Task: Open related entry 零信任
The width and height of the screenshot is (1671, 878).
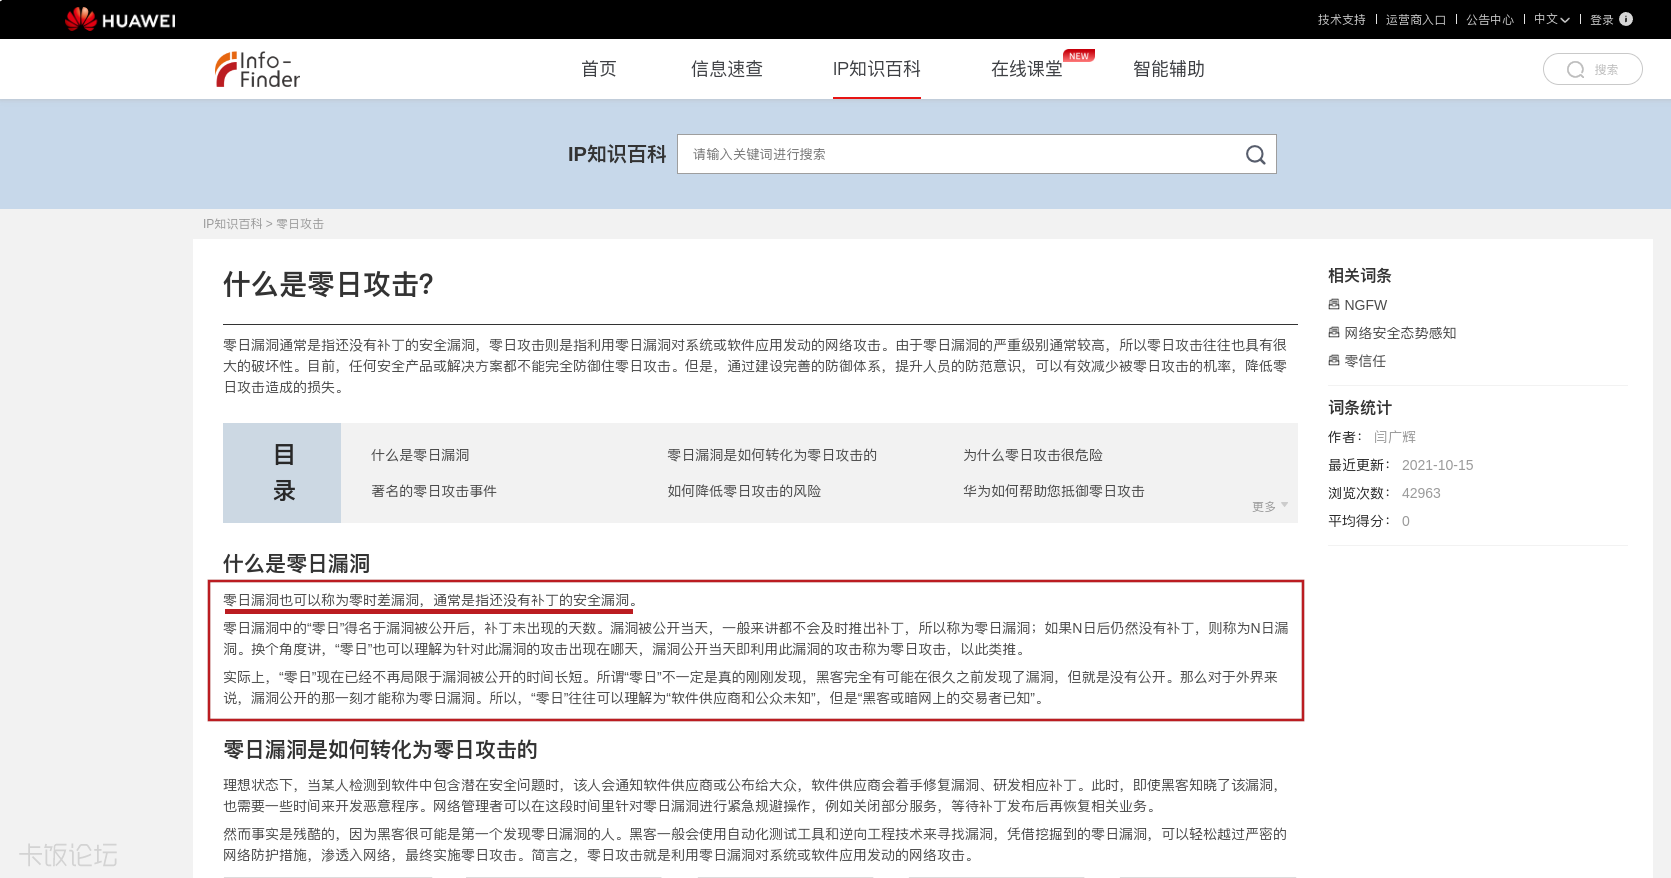Action: coord(1365,361)
